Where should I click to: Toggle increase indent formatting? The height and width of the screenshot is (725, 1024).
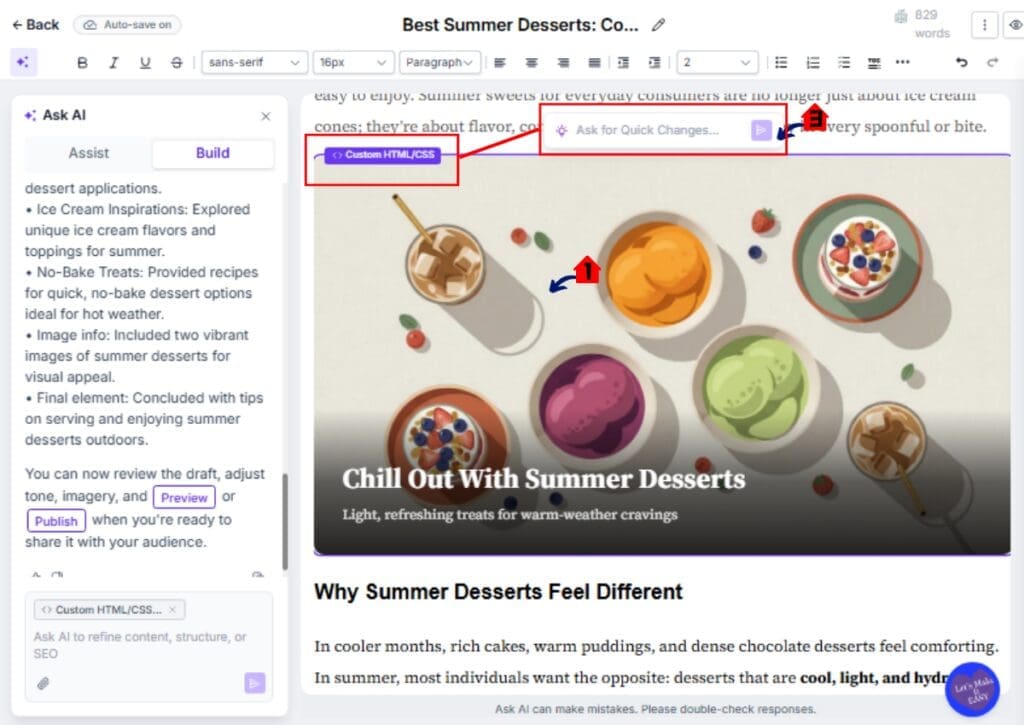pos(653,62)
